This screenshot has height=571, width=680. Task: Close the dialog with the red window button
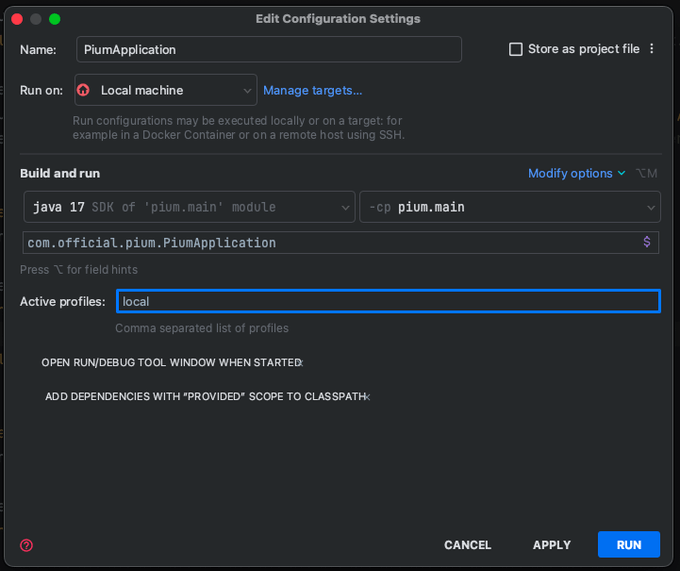(17, 19)
